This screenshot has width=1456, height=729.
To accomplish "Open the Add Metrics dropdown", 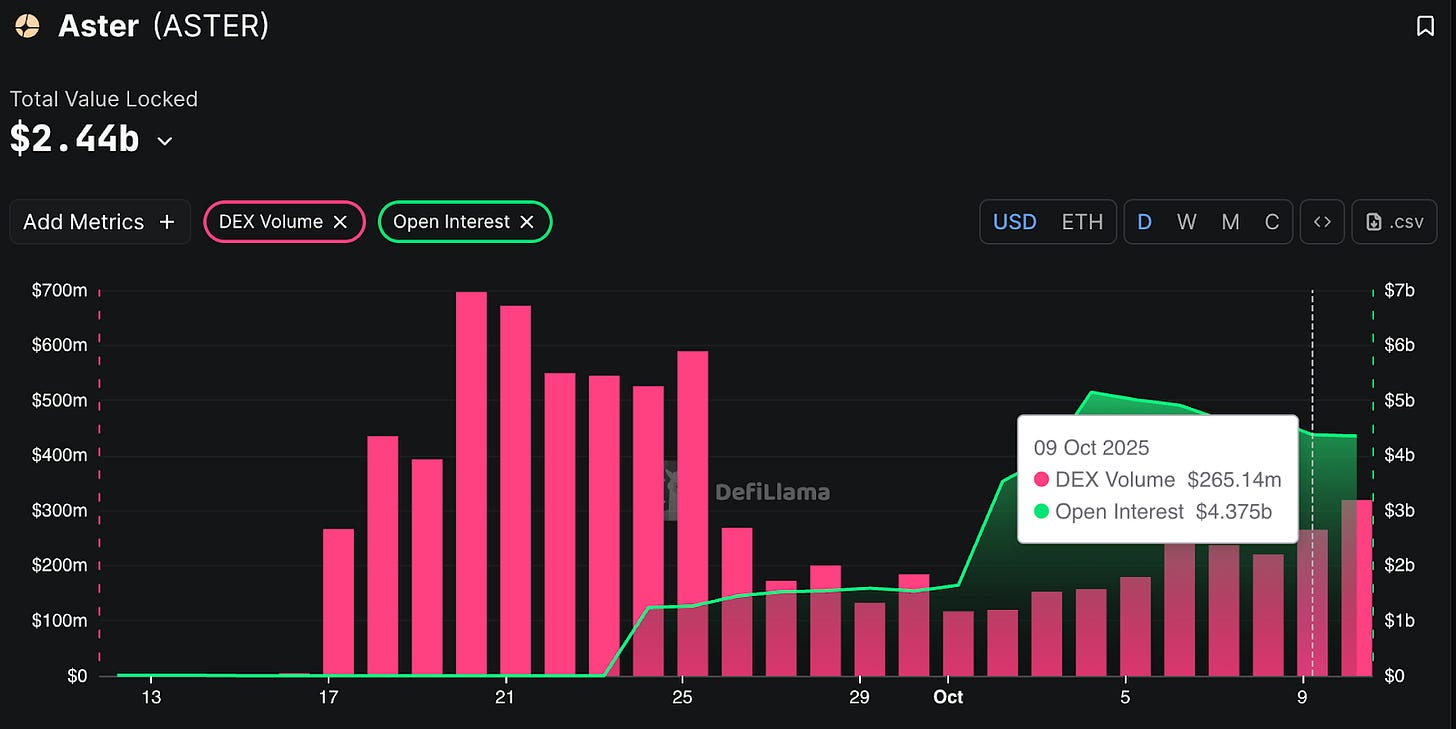I will coord(99,222).
